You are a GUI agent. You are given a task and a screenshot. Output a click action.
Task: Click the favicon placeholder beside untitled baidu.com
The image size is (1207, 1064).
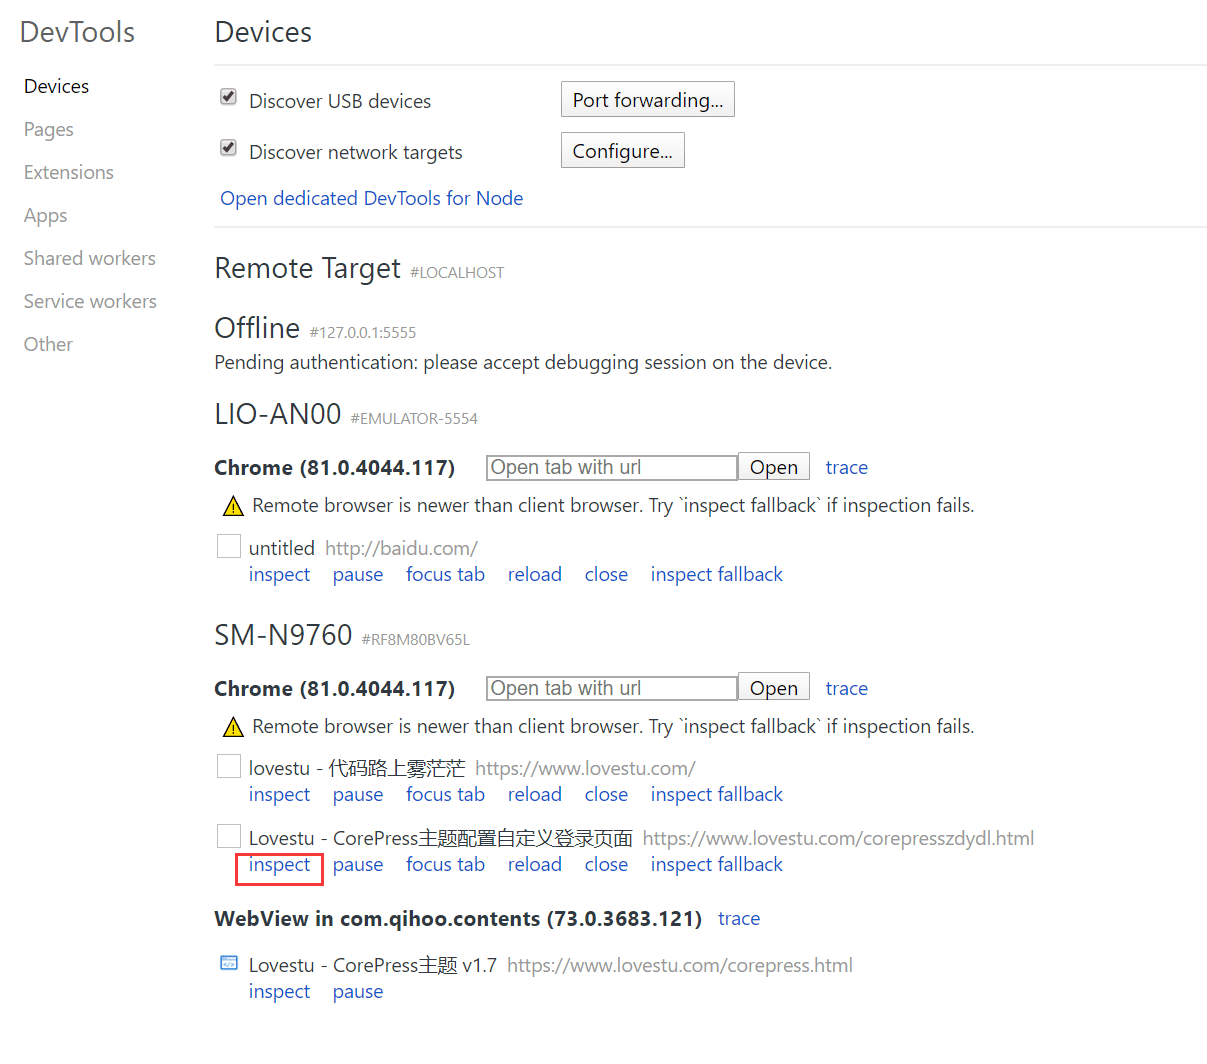click(x=229, y=546)
